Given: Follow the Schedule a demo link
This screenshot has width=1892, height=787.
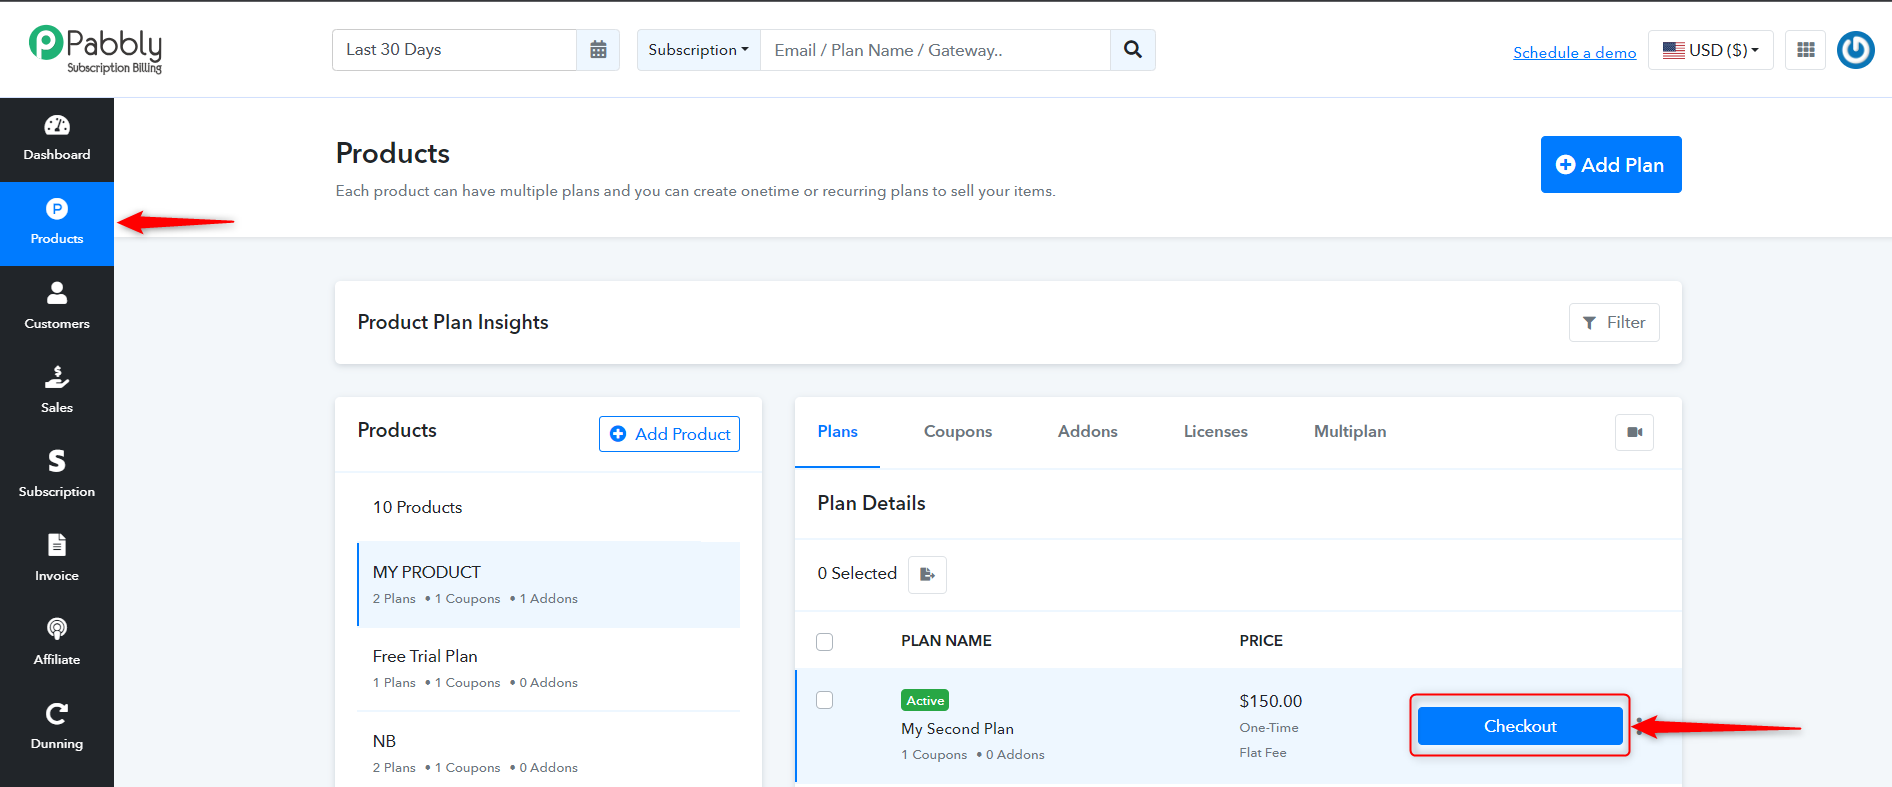Looking at the screenshot, I should pos(1575,52).
